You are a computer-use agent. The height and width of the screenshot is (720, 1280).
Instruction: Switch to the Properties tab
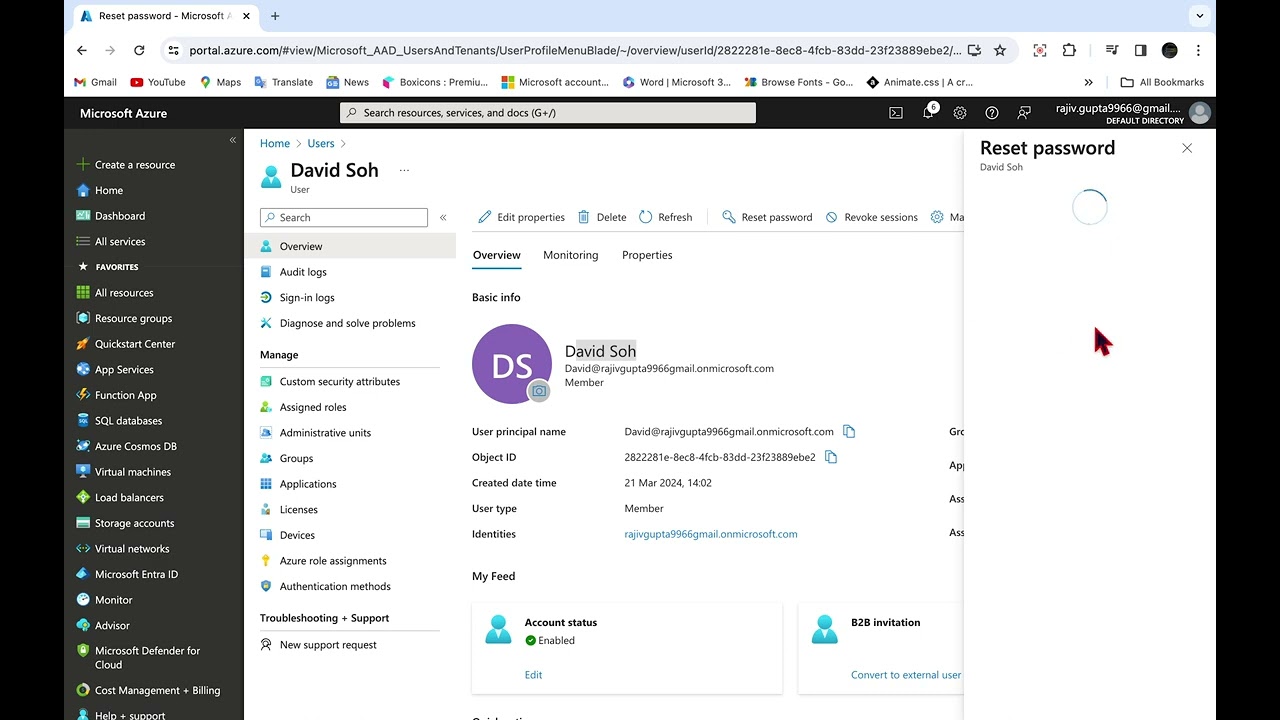tap(647, 255)
